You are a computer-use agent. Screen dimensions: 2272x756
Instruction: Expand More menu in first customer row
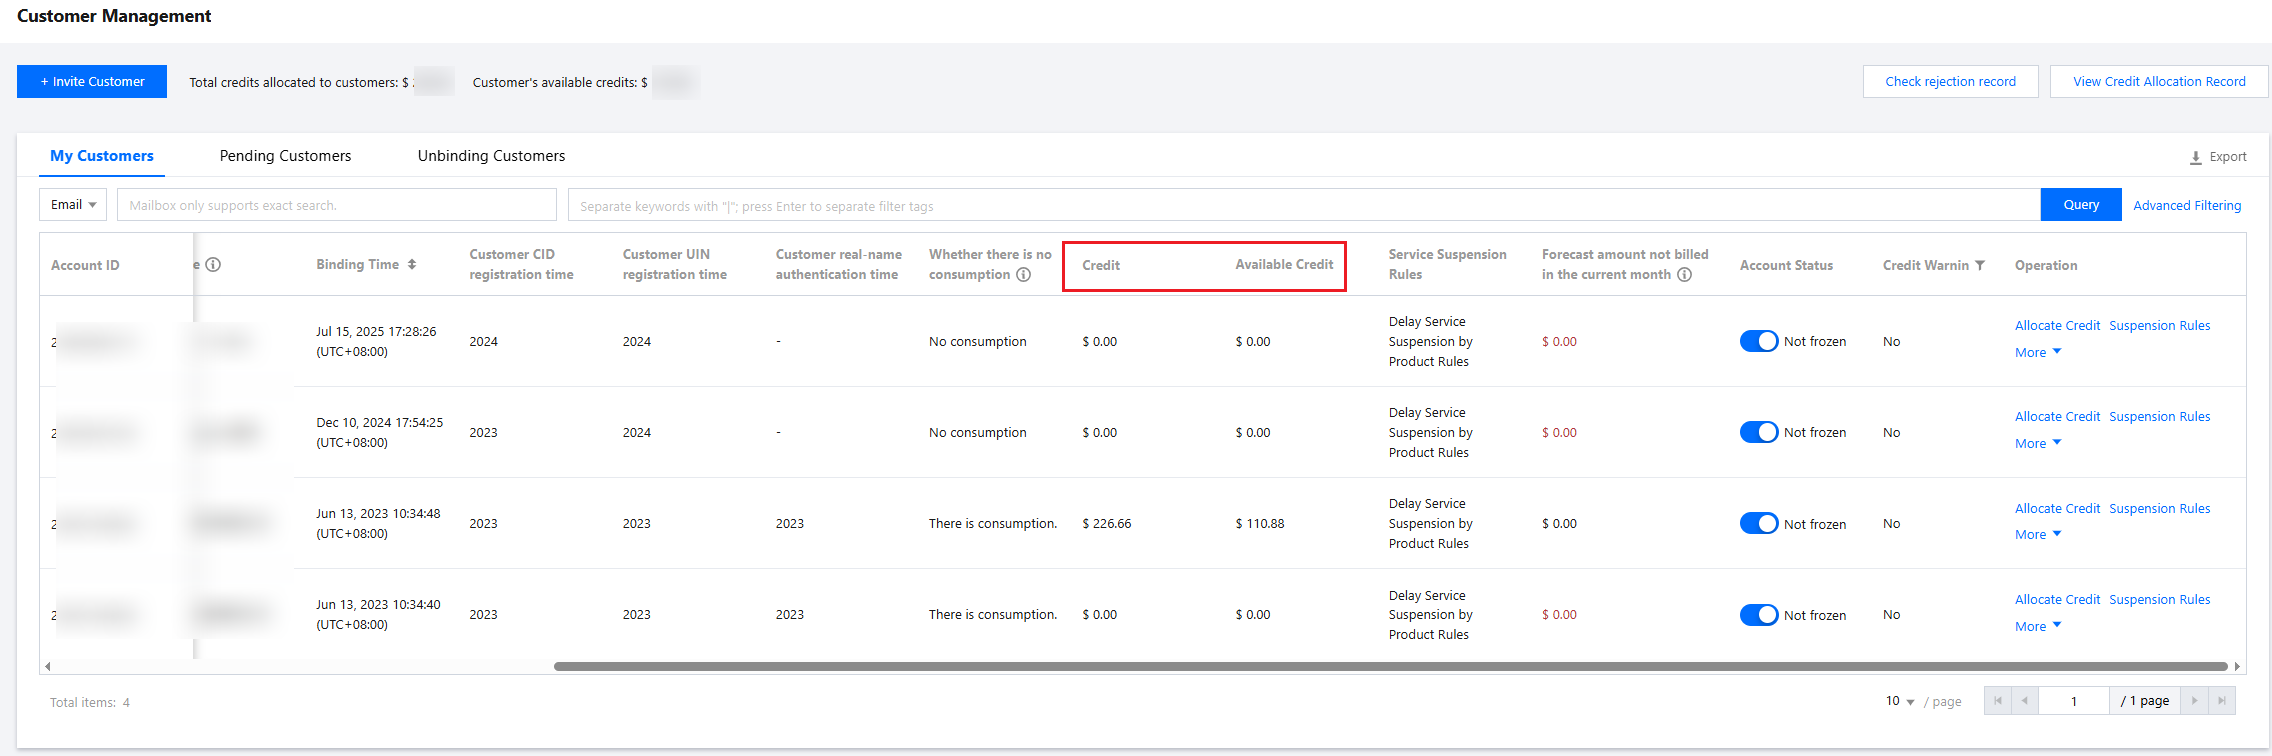click(2037, 353)
